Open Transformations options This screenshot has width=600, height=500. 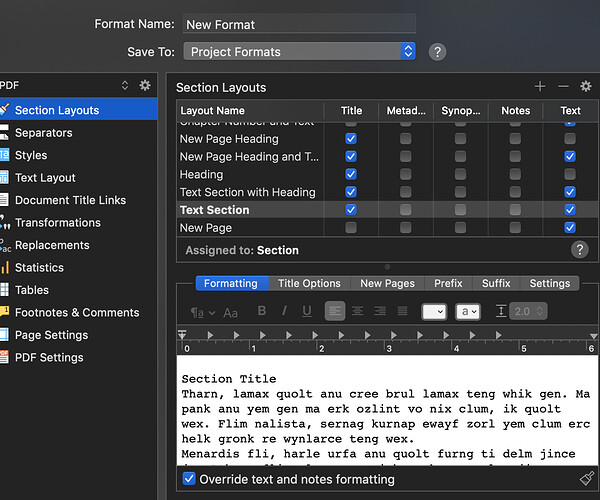[57, 223]
